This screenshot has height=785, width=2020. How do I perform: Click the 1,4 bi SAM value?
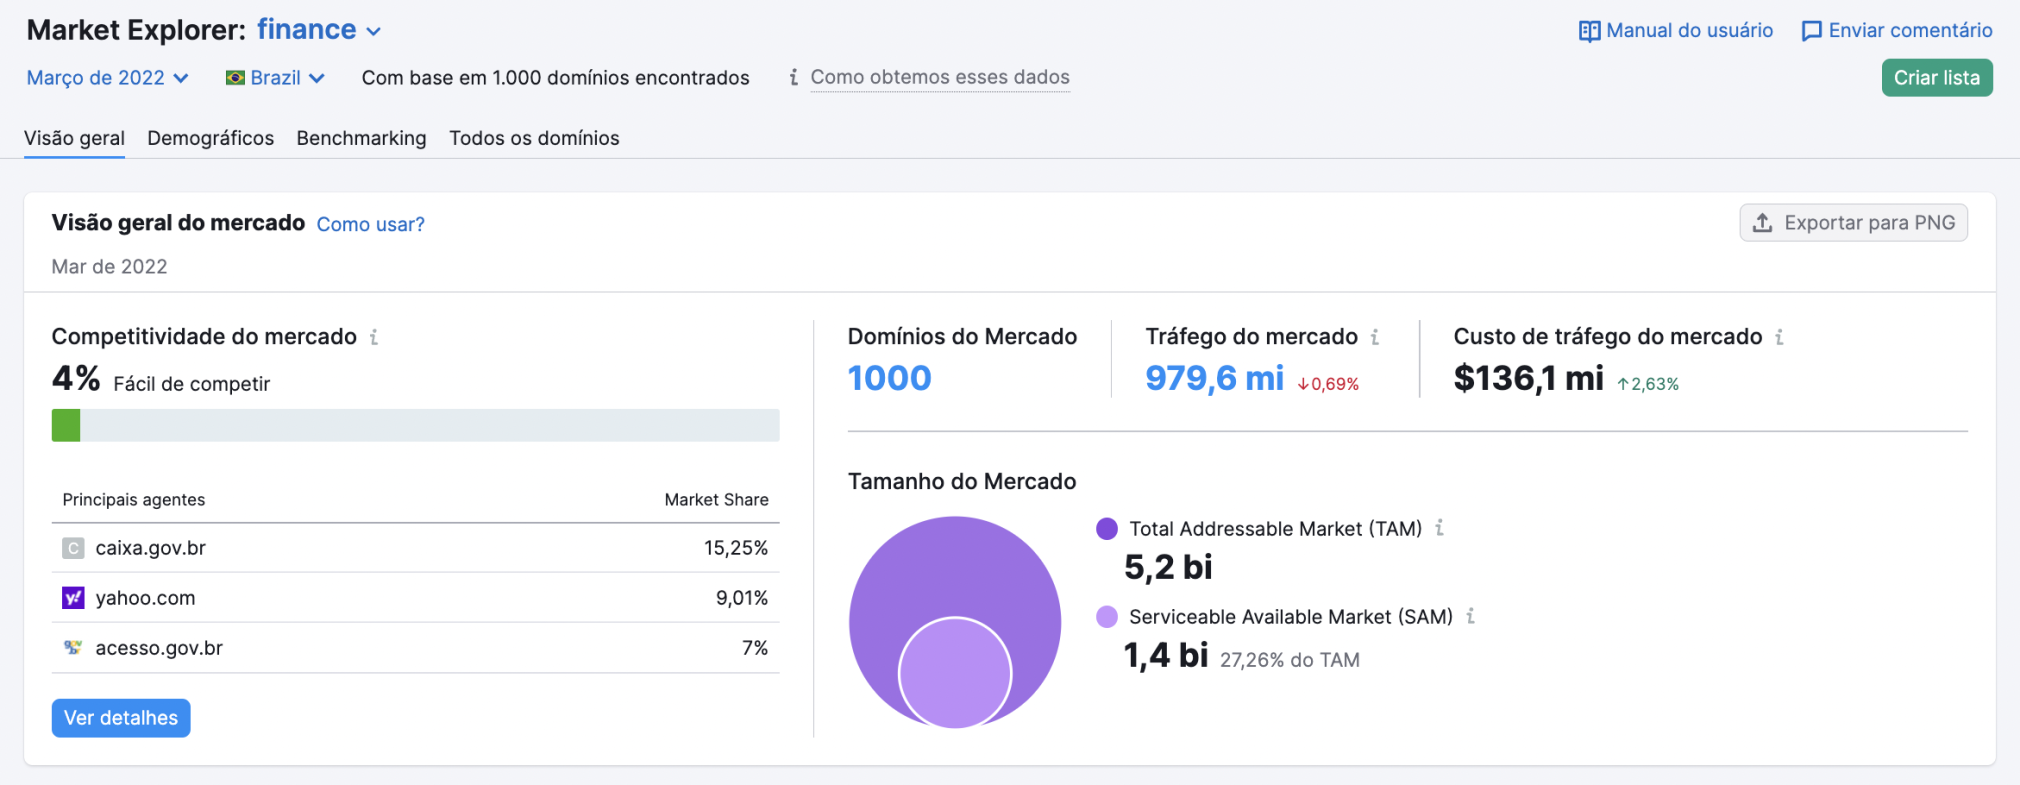[x=1166, y=655]
